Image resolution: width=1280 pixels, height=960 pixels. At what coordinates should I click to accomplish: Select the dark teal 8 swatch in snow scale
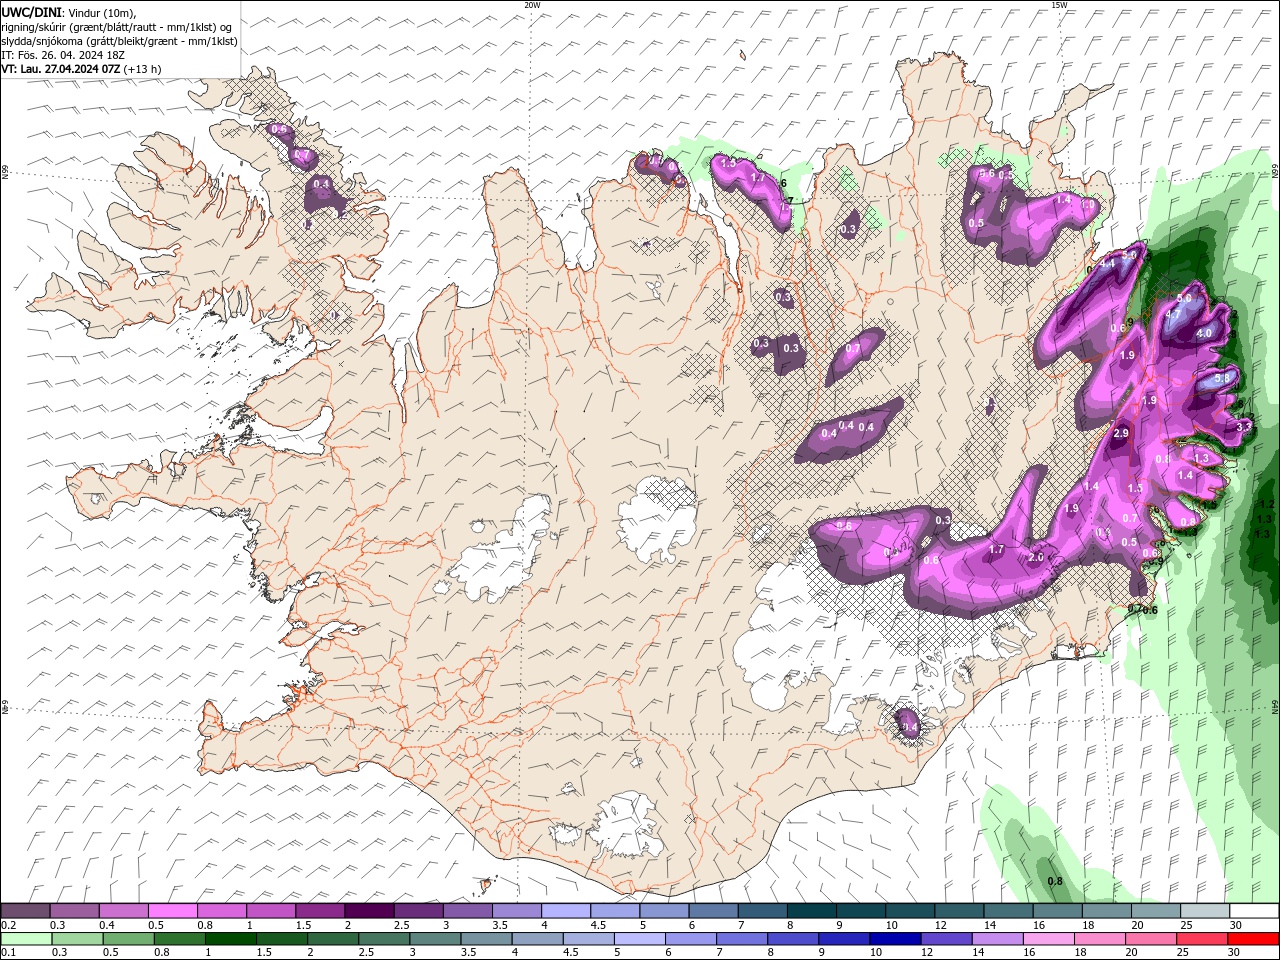click(x=812, y=911)
